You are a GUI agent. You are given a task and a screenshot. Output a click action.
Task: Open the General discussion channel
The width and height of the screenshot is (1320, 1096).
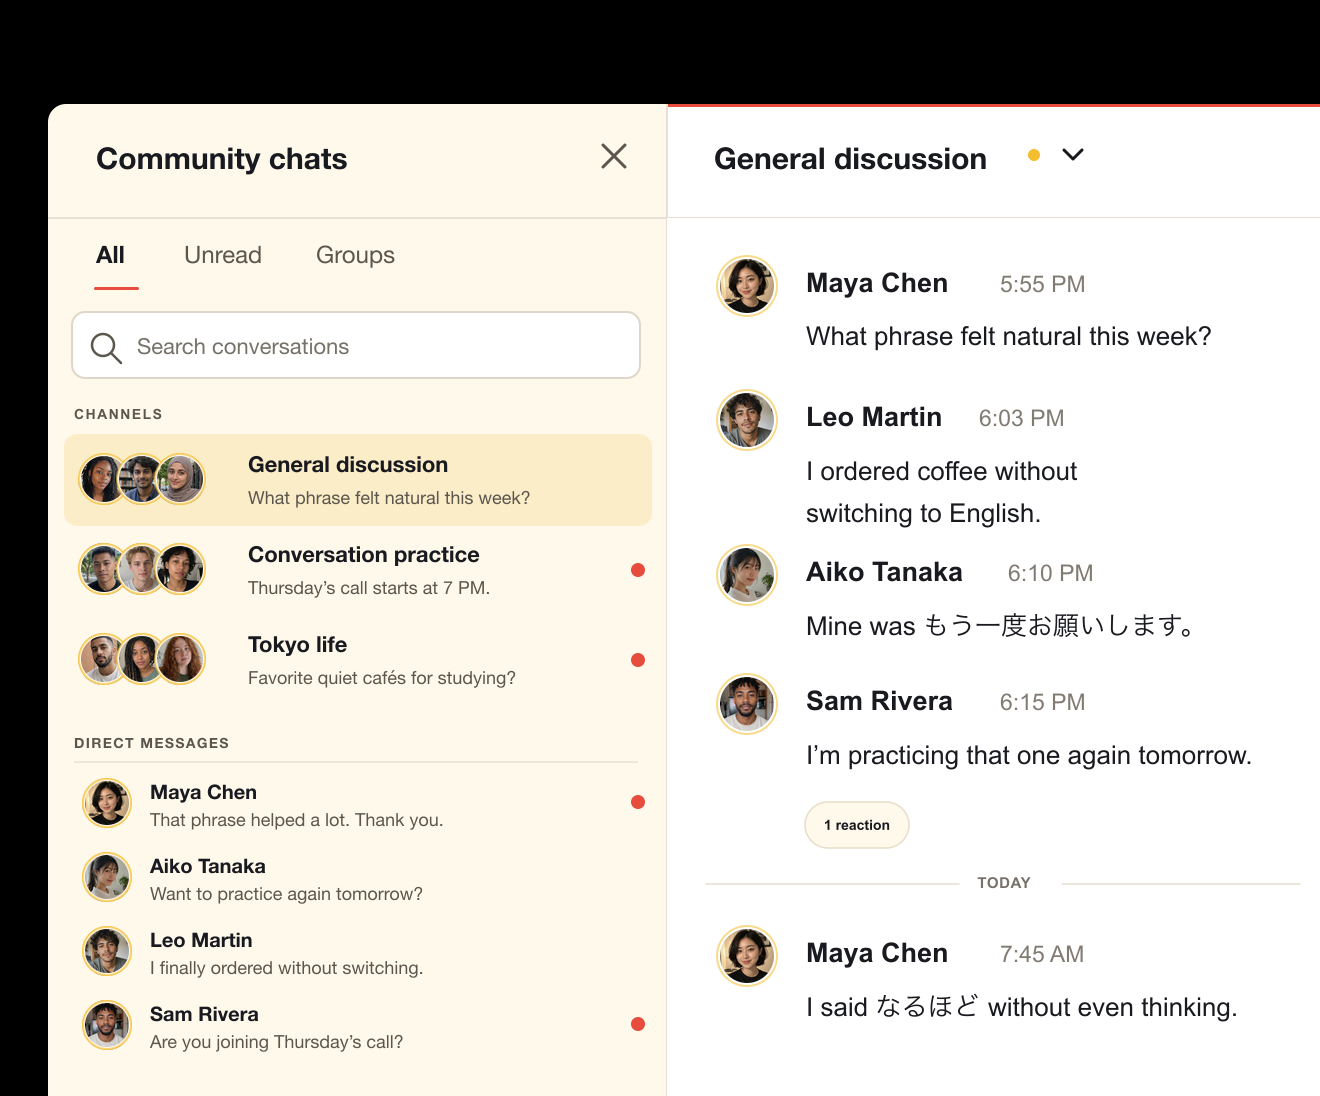[x=358, y=480]
